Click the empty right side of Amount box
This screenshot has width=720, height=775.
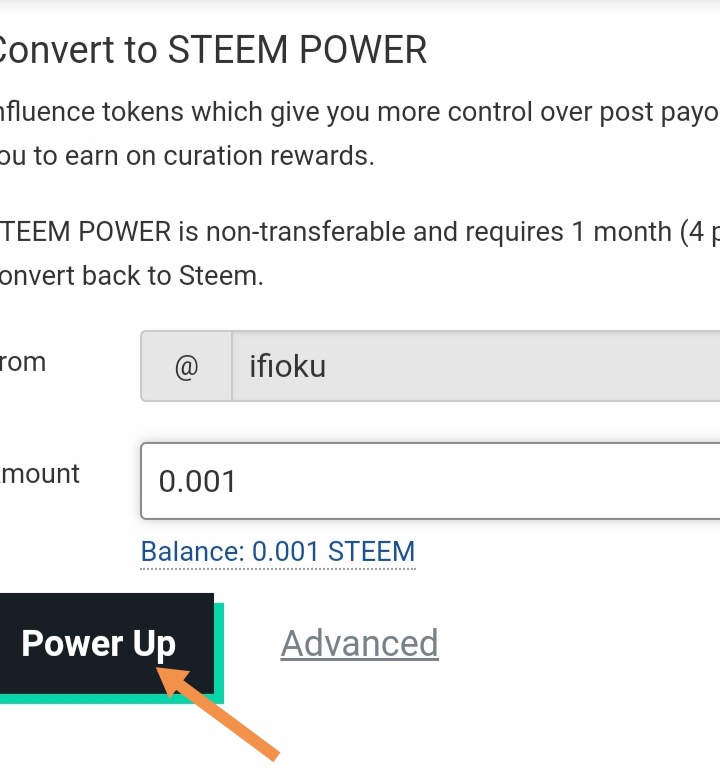[600, 481]
